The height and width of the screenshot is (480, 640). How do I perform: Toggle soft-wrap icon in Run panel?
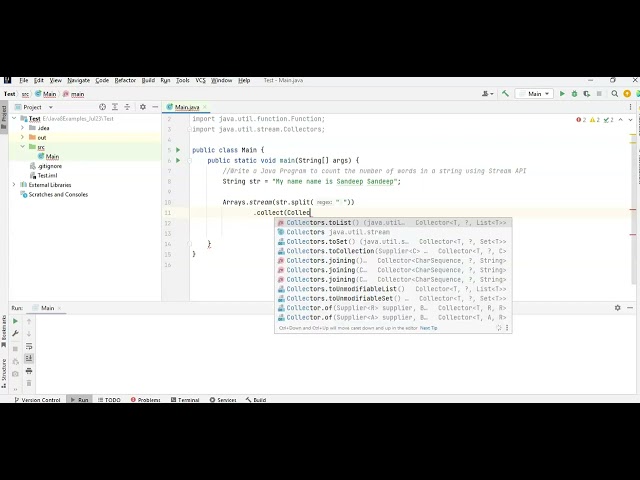(x=29, y=346)
